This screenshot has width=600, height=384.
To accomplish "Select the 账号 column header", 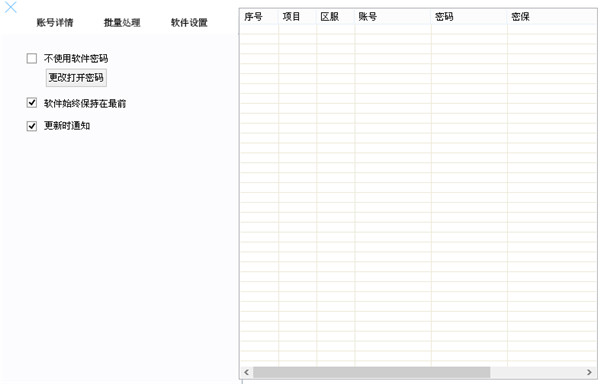I will point(393,16).
